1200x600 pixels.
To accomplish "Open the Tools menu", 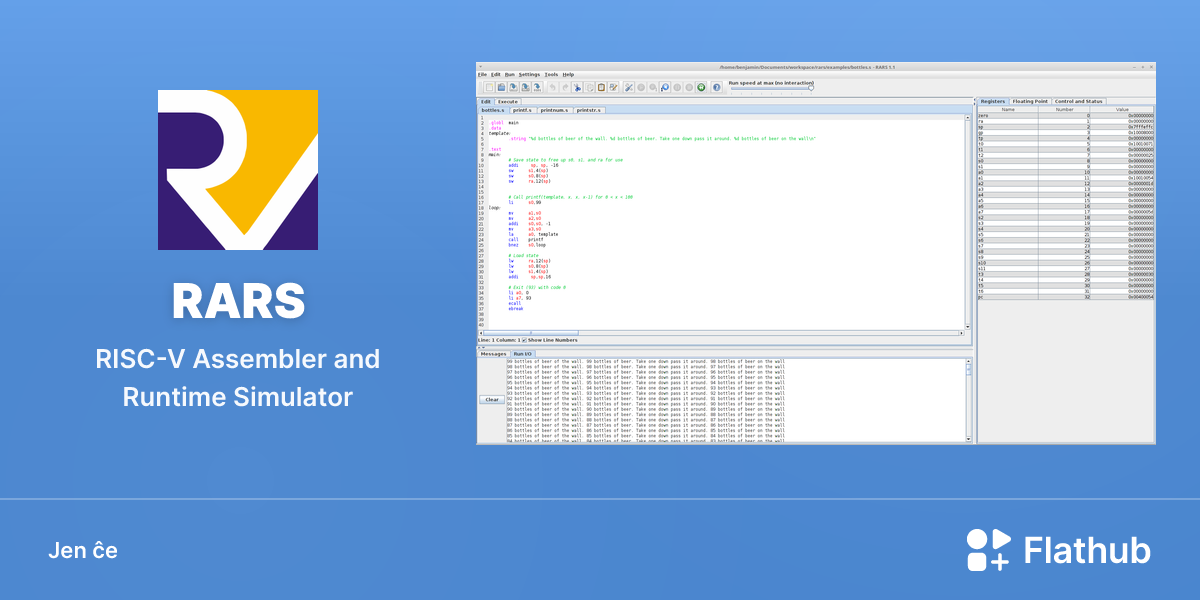I will [x=551, y=74].
